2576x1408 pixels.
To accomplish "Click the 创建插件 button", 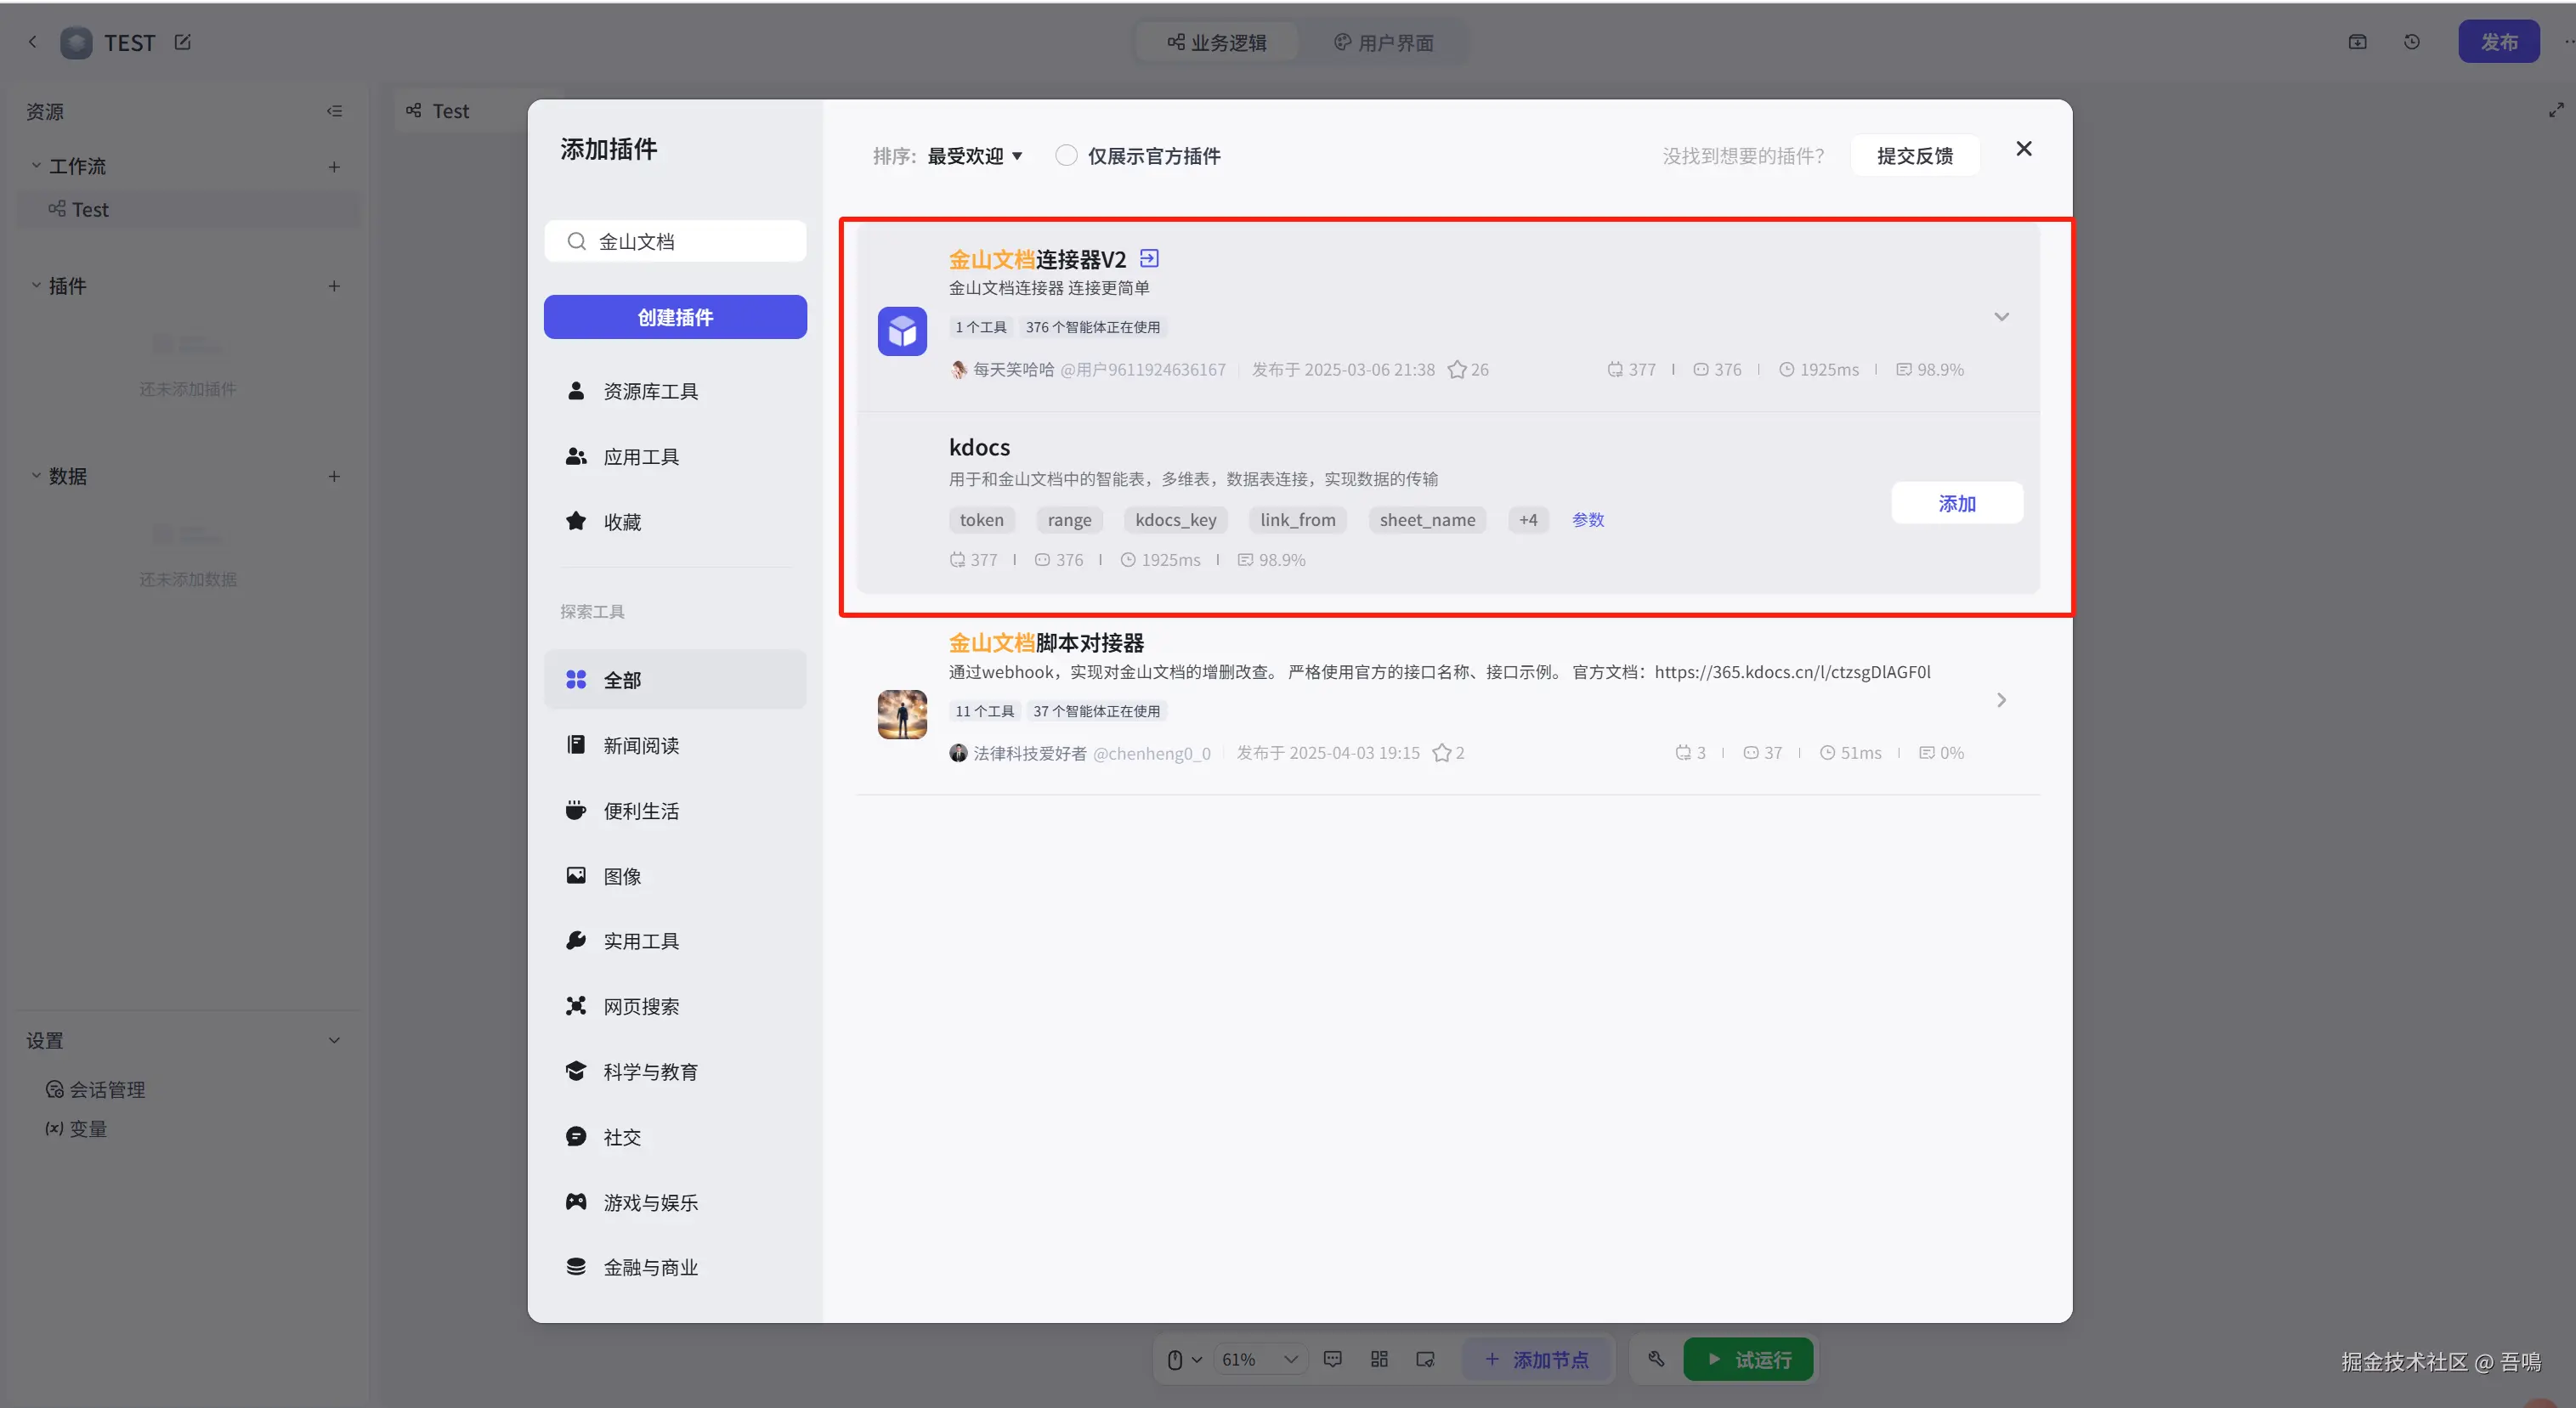I will pyautogui.click(x=675, y=317).
